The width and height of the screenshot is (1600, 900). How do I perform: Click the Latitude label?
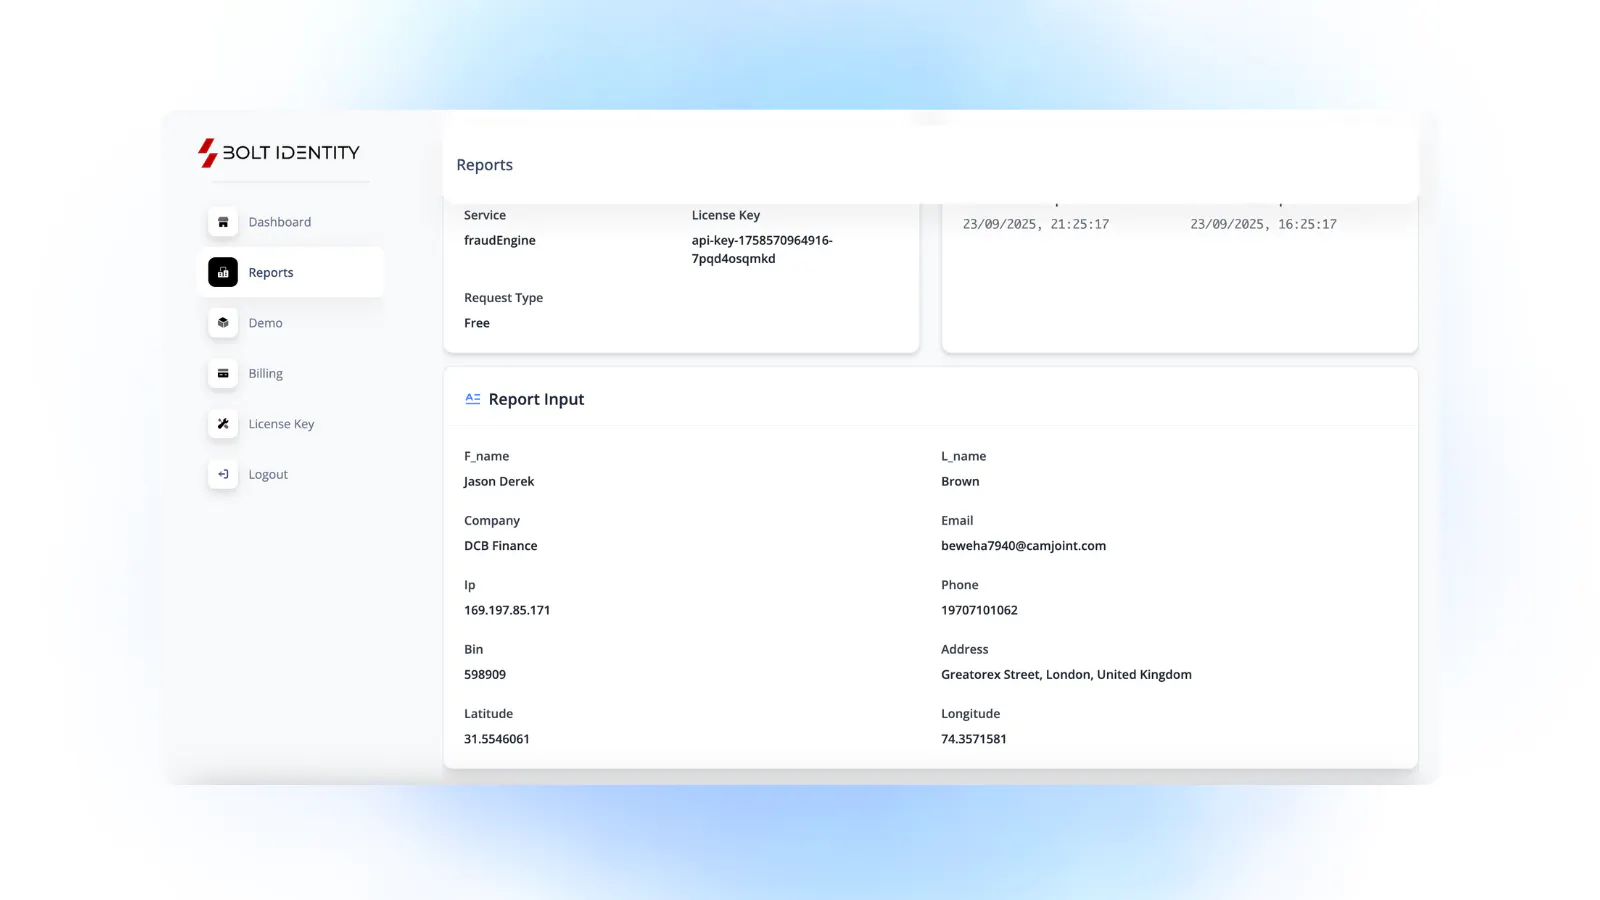tap(489, 714)
